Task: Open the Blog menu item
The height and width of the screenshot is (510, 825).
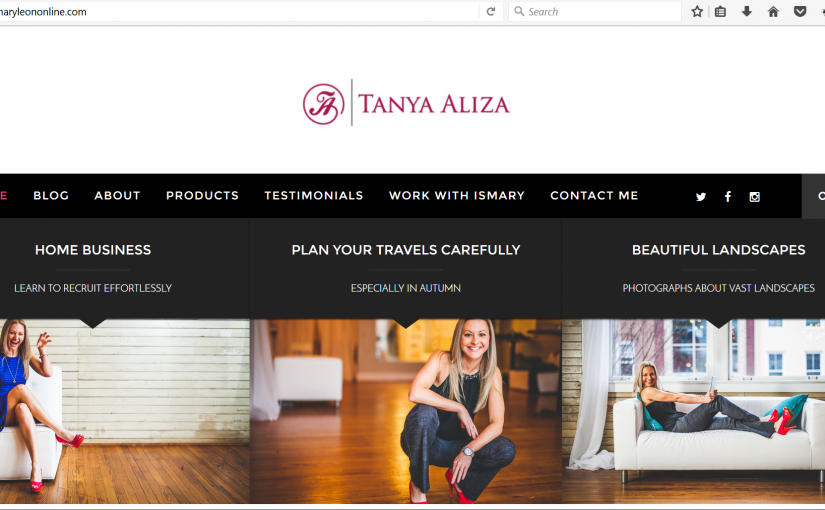Action: pos(51,196)
